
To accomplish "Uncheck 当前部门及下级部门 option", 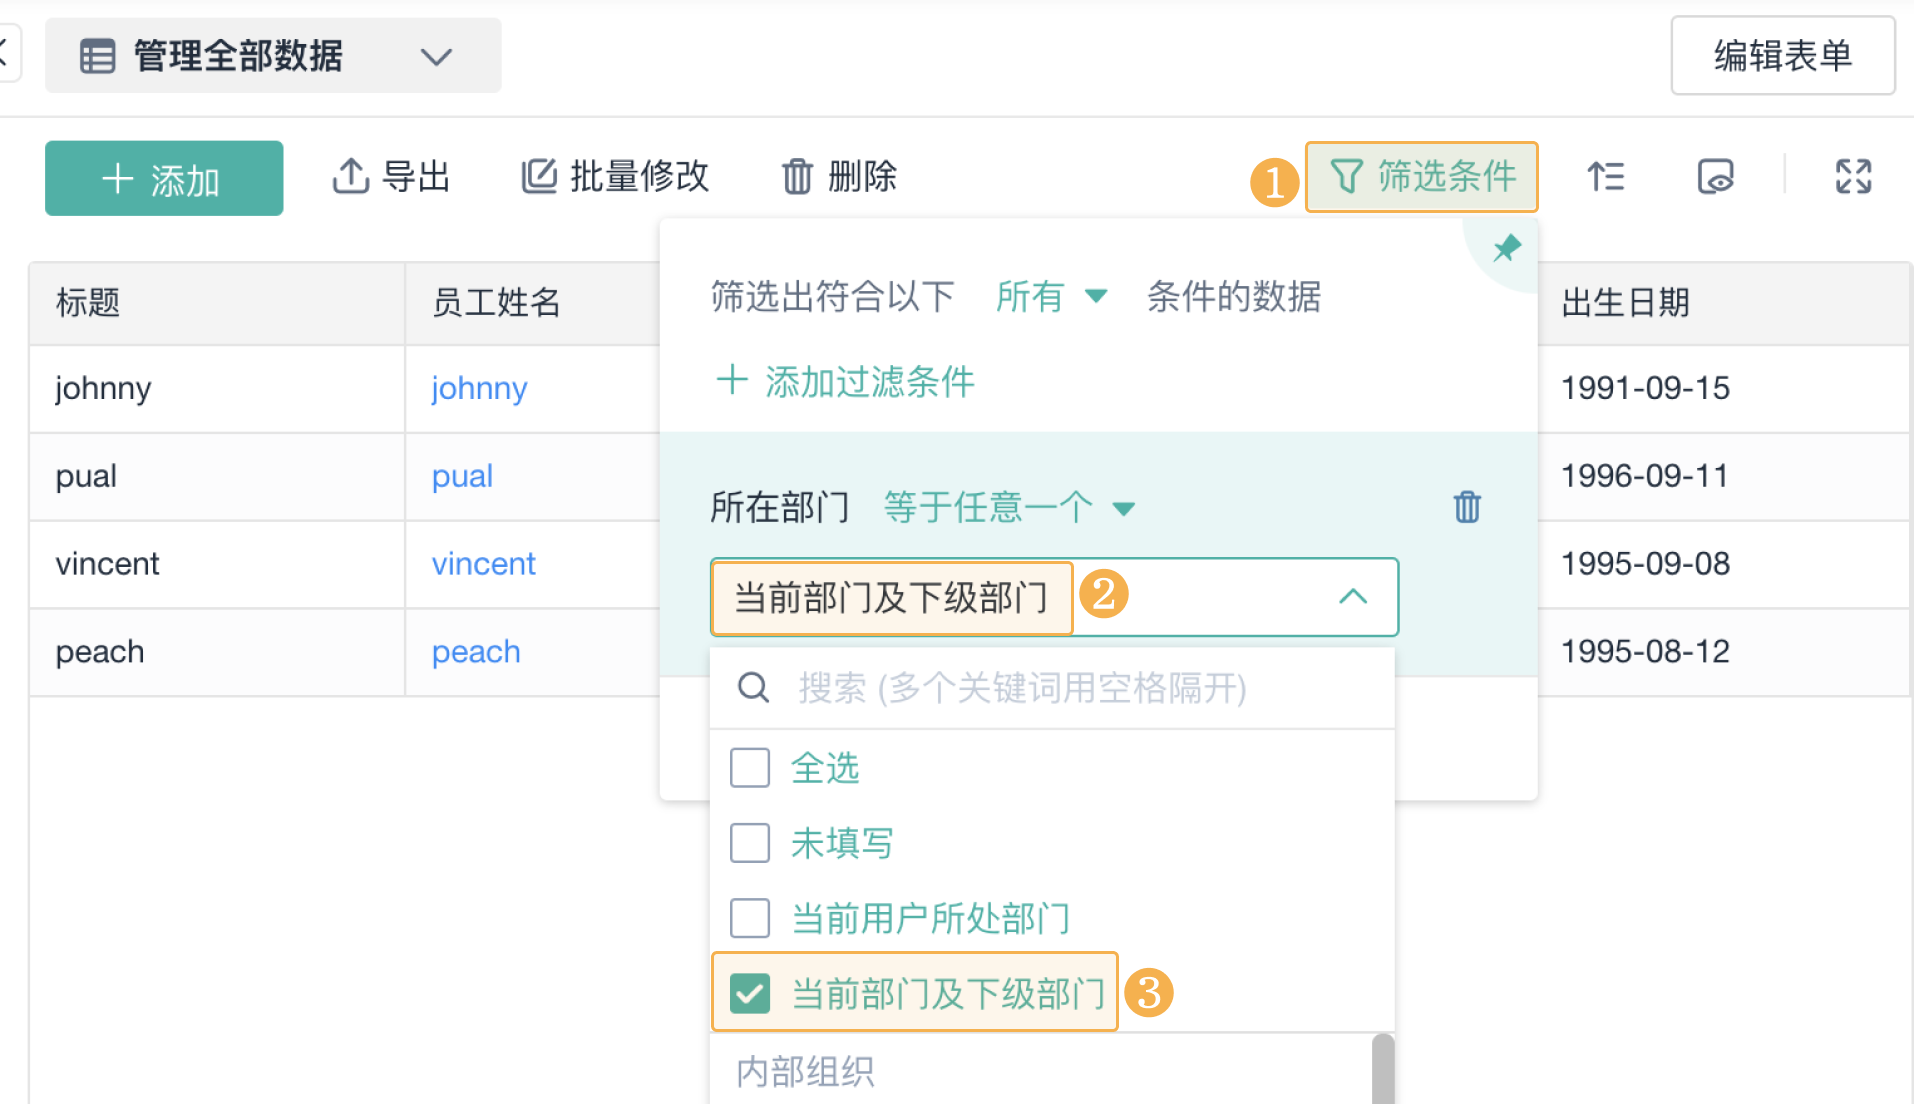I will (x=750, y=993).
